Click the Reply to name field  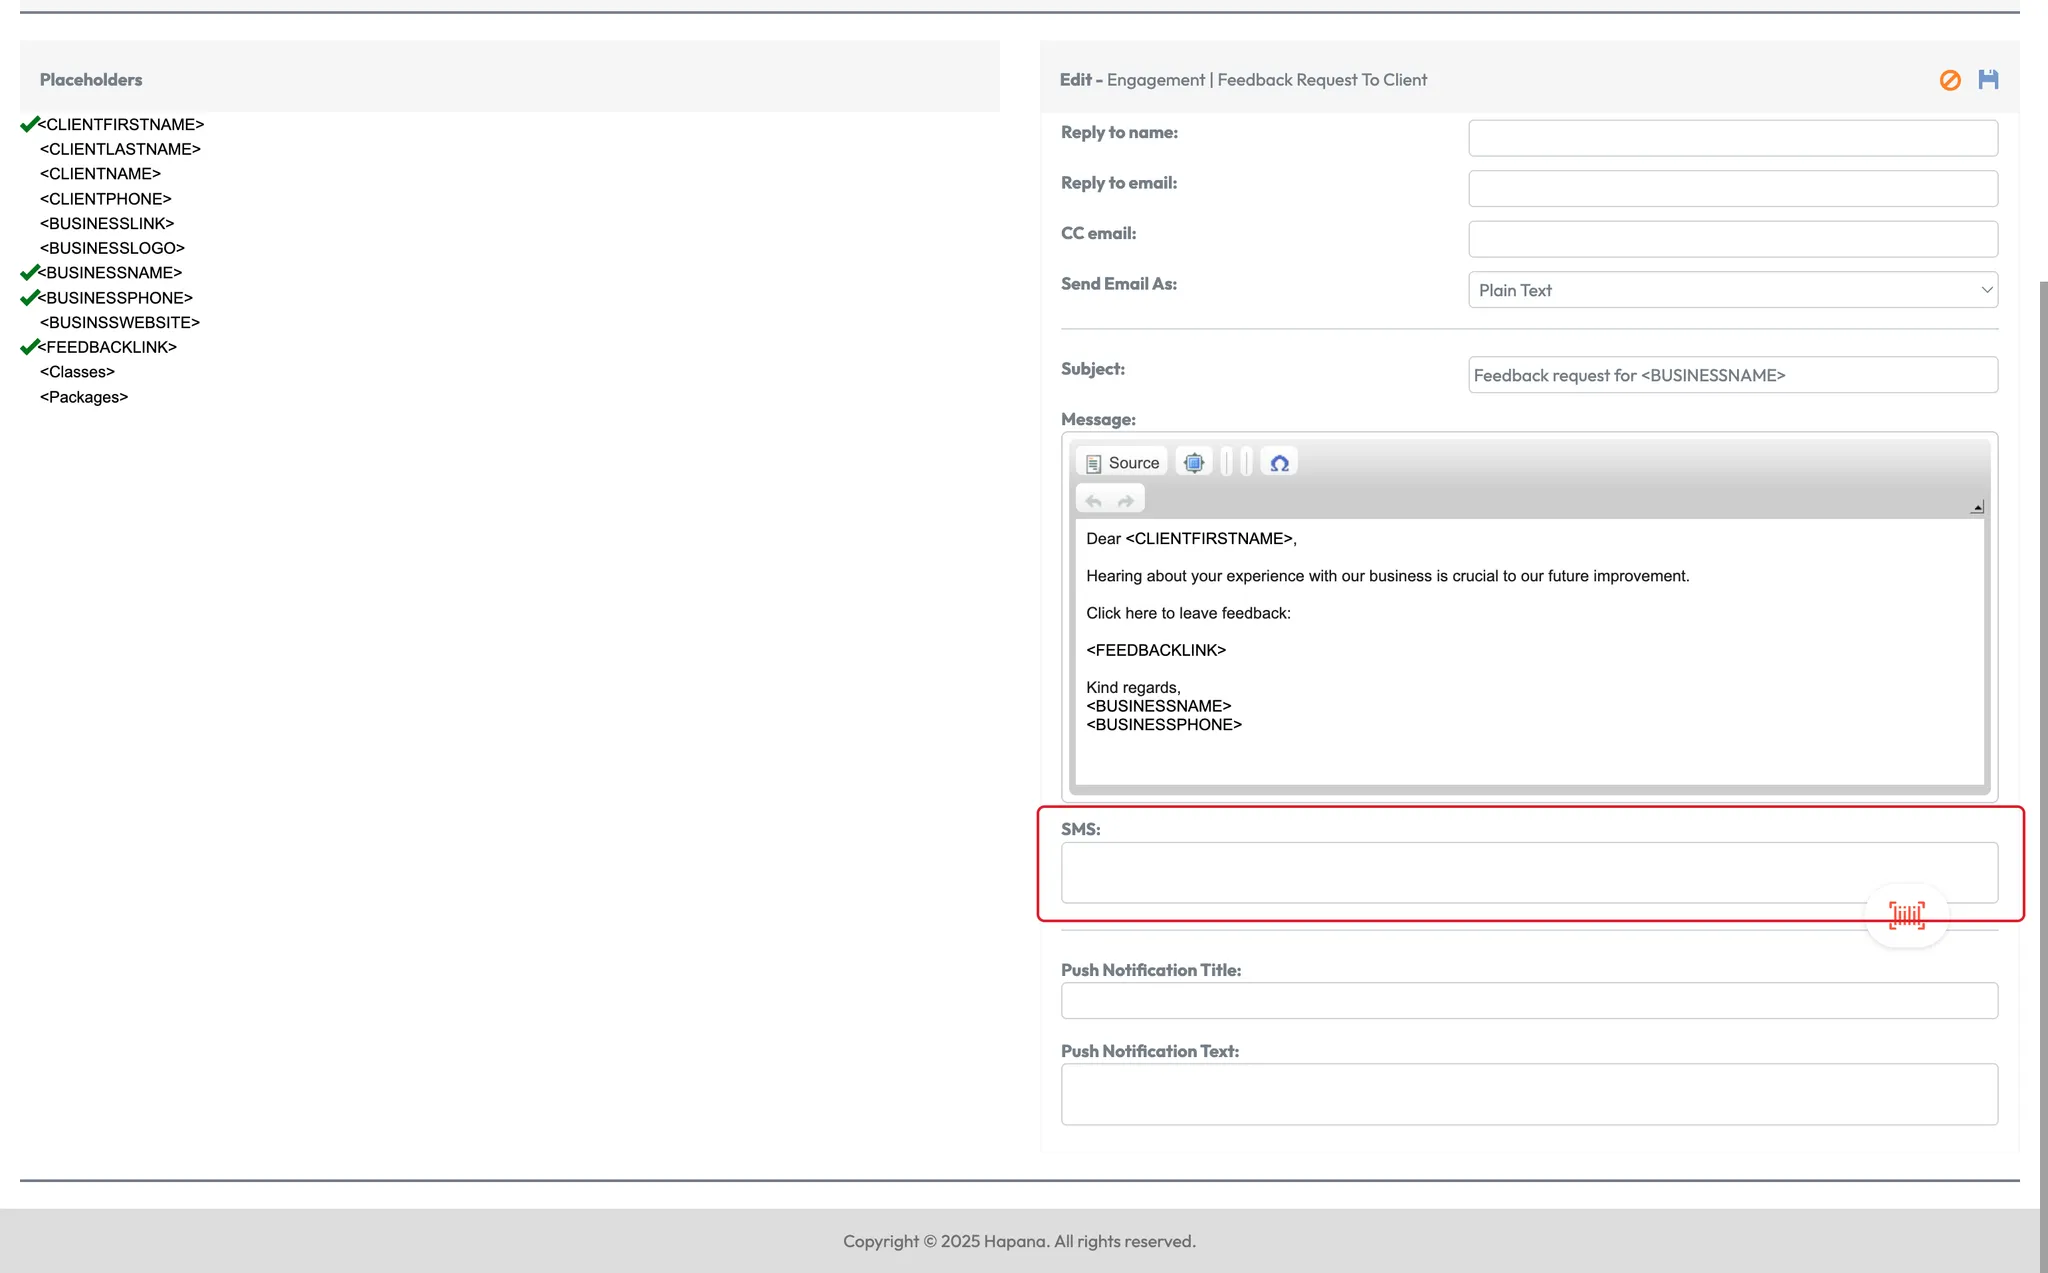coord(1732,138)
